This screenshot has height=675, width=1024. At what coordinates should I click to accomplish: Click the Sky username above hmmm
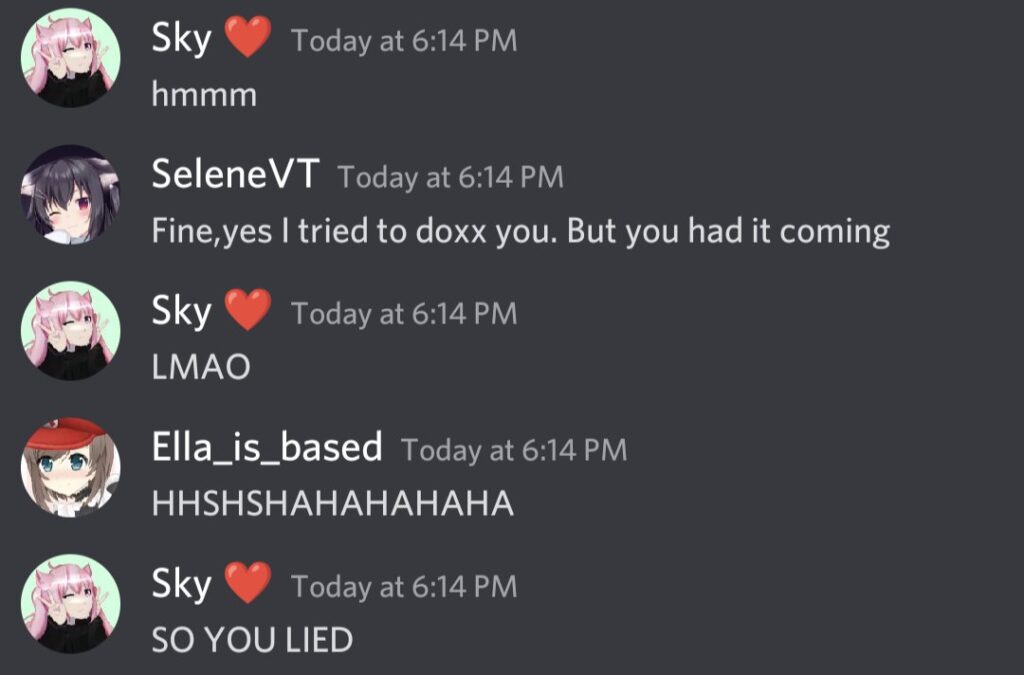(182, 39)
